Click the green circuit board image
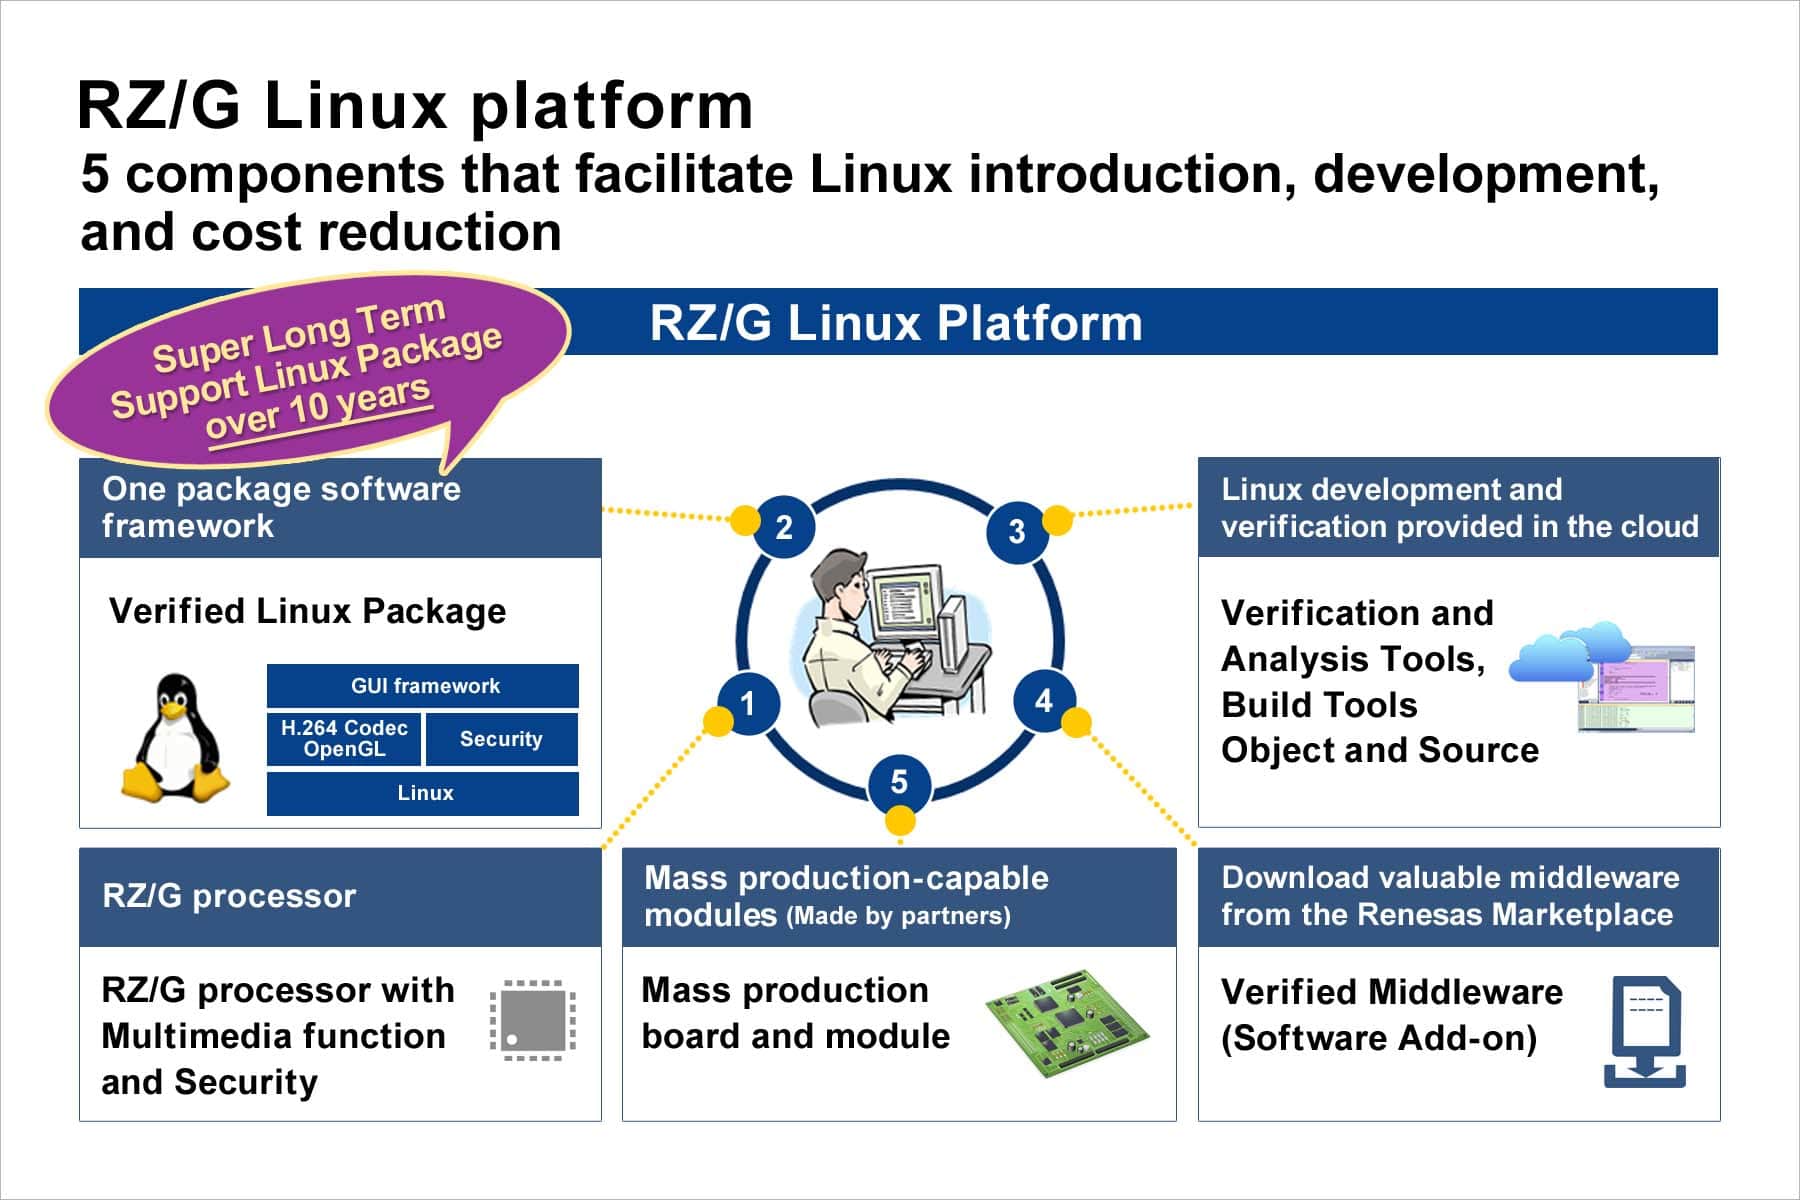This screenshot has height=1200, width=1800. [x=1067, y=1022]
